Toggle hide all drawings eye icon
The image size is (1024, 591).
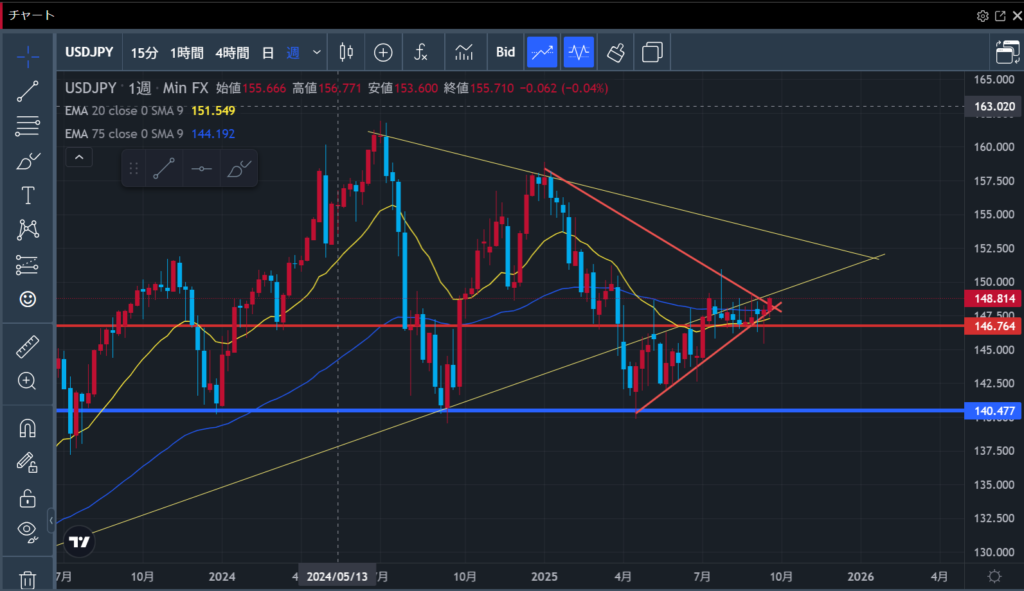coord(27,530)
